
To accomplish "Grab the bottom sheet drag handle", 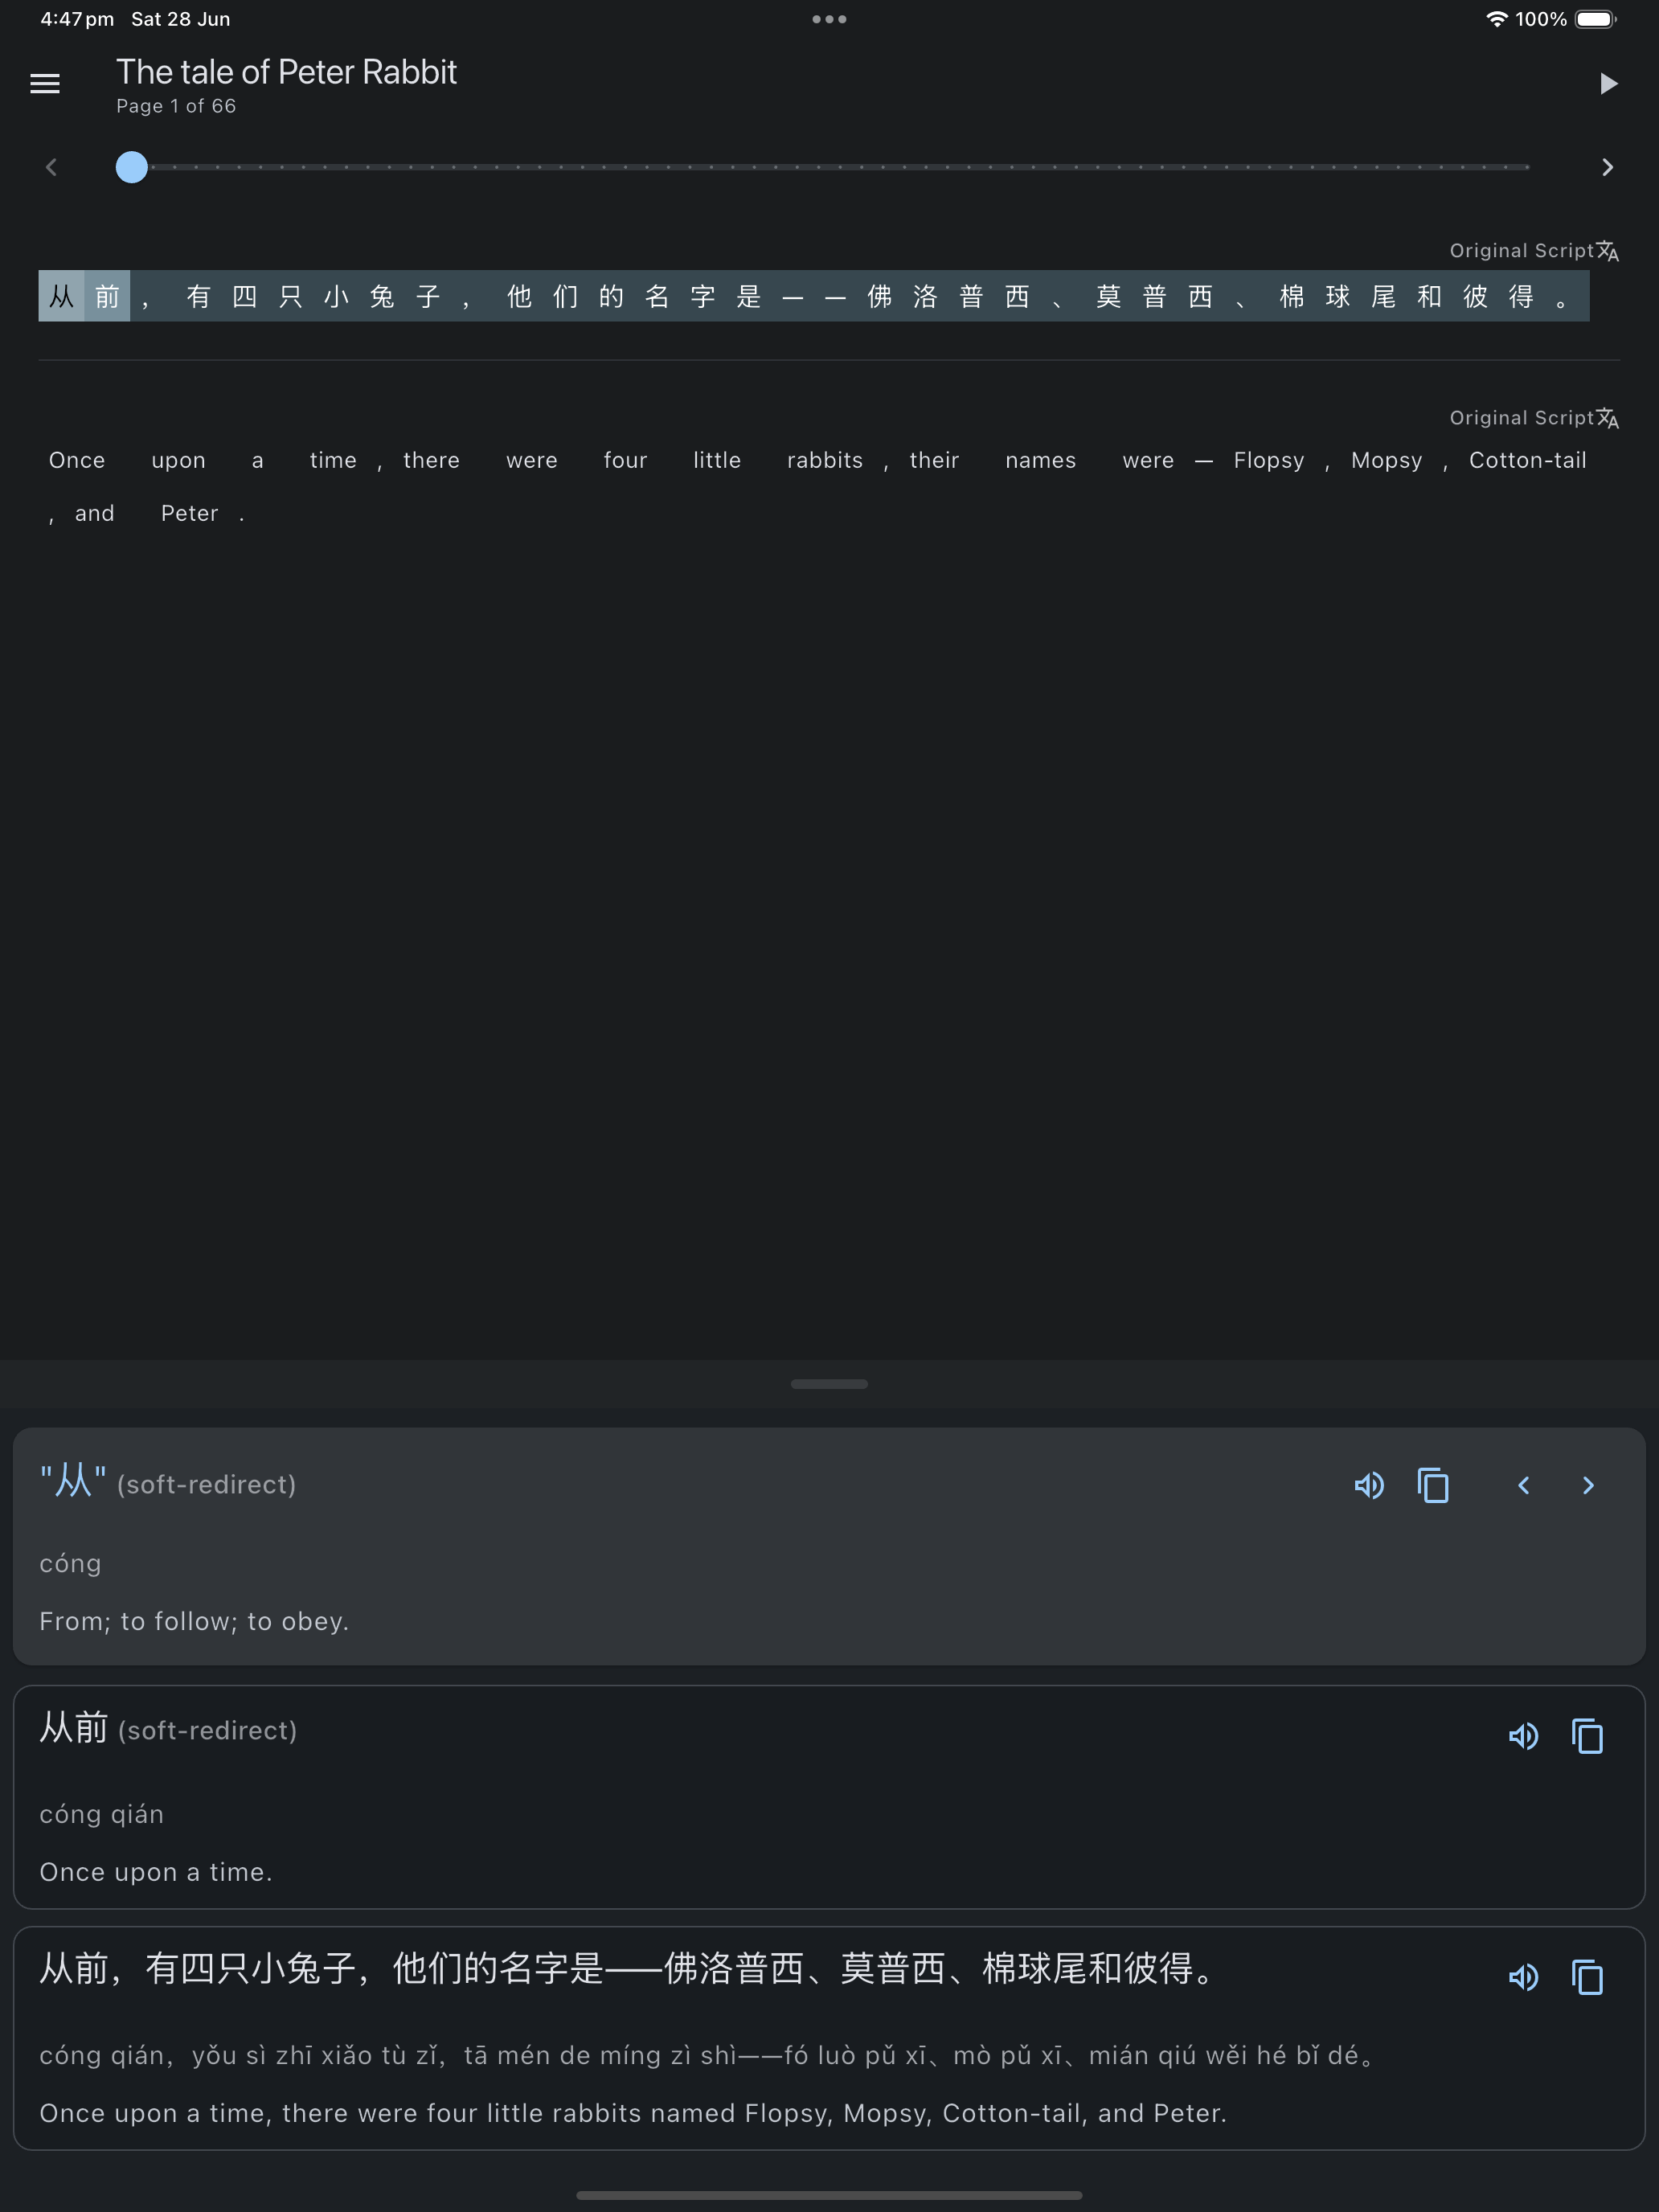I will coord(829,1384).
